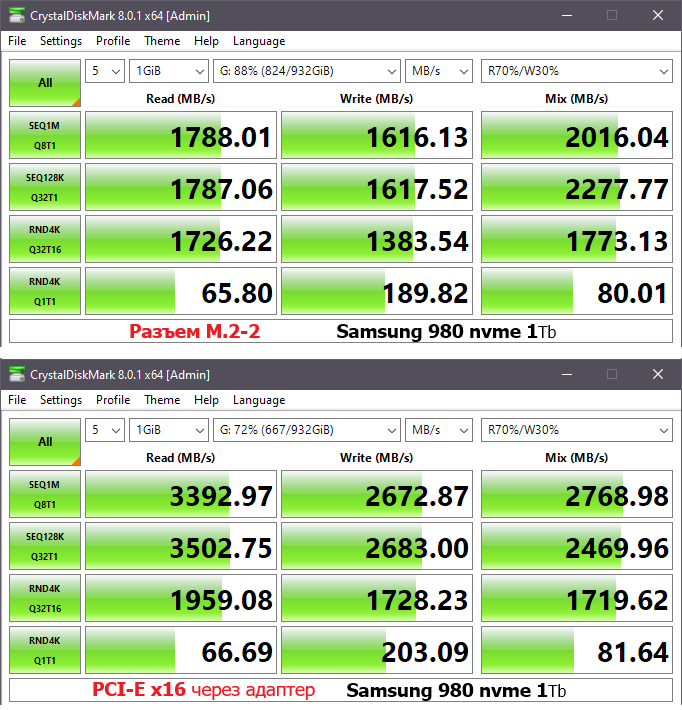Image resolution: width=682 pixels, height=710 pixels.
Task: Expand 1GiB test size dropdown in bottom window
Action: point(169,430)
